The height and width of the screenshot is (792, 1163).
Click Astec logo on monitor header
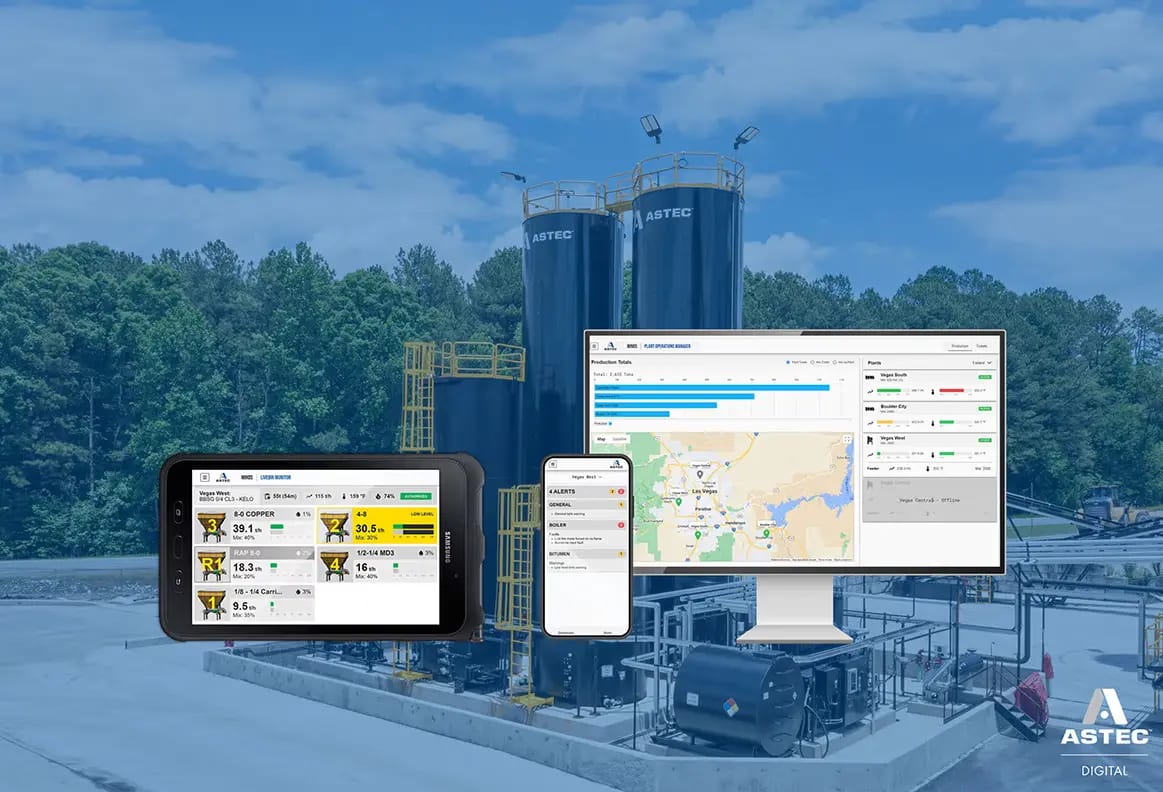pyautogui.click(x=610, y=346)
